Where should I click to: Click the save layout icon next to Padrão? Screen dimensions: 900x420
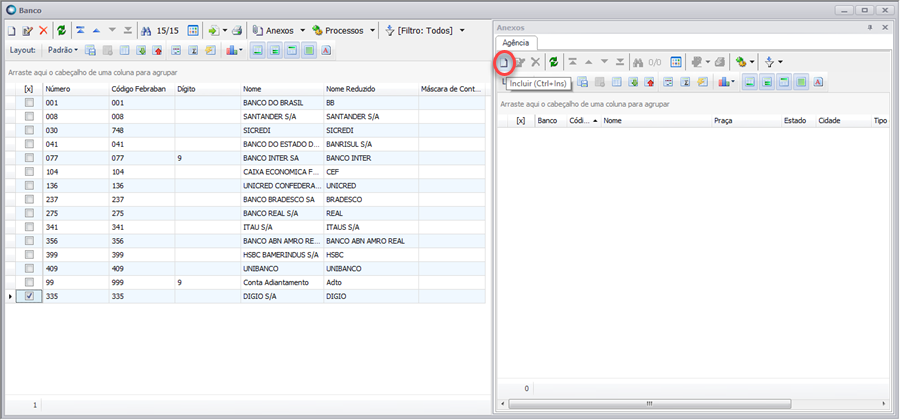click(90, 50)
